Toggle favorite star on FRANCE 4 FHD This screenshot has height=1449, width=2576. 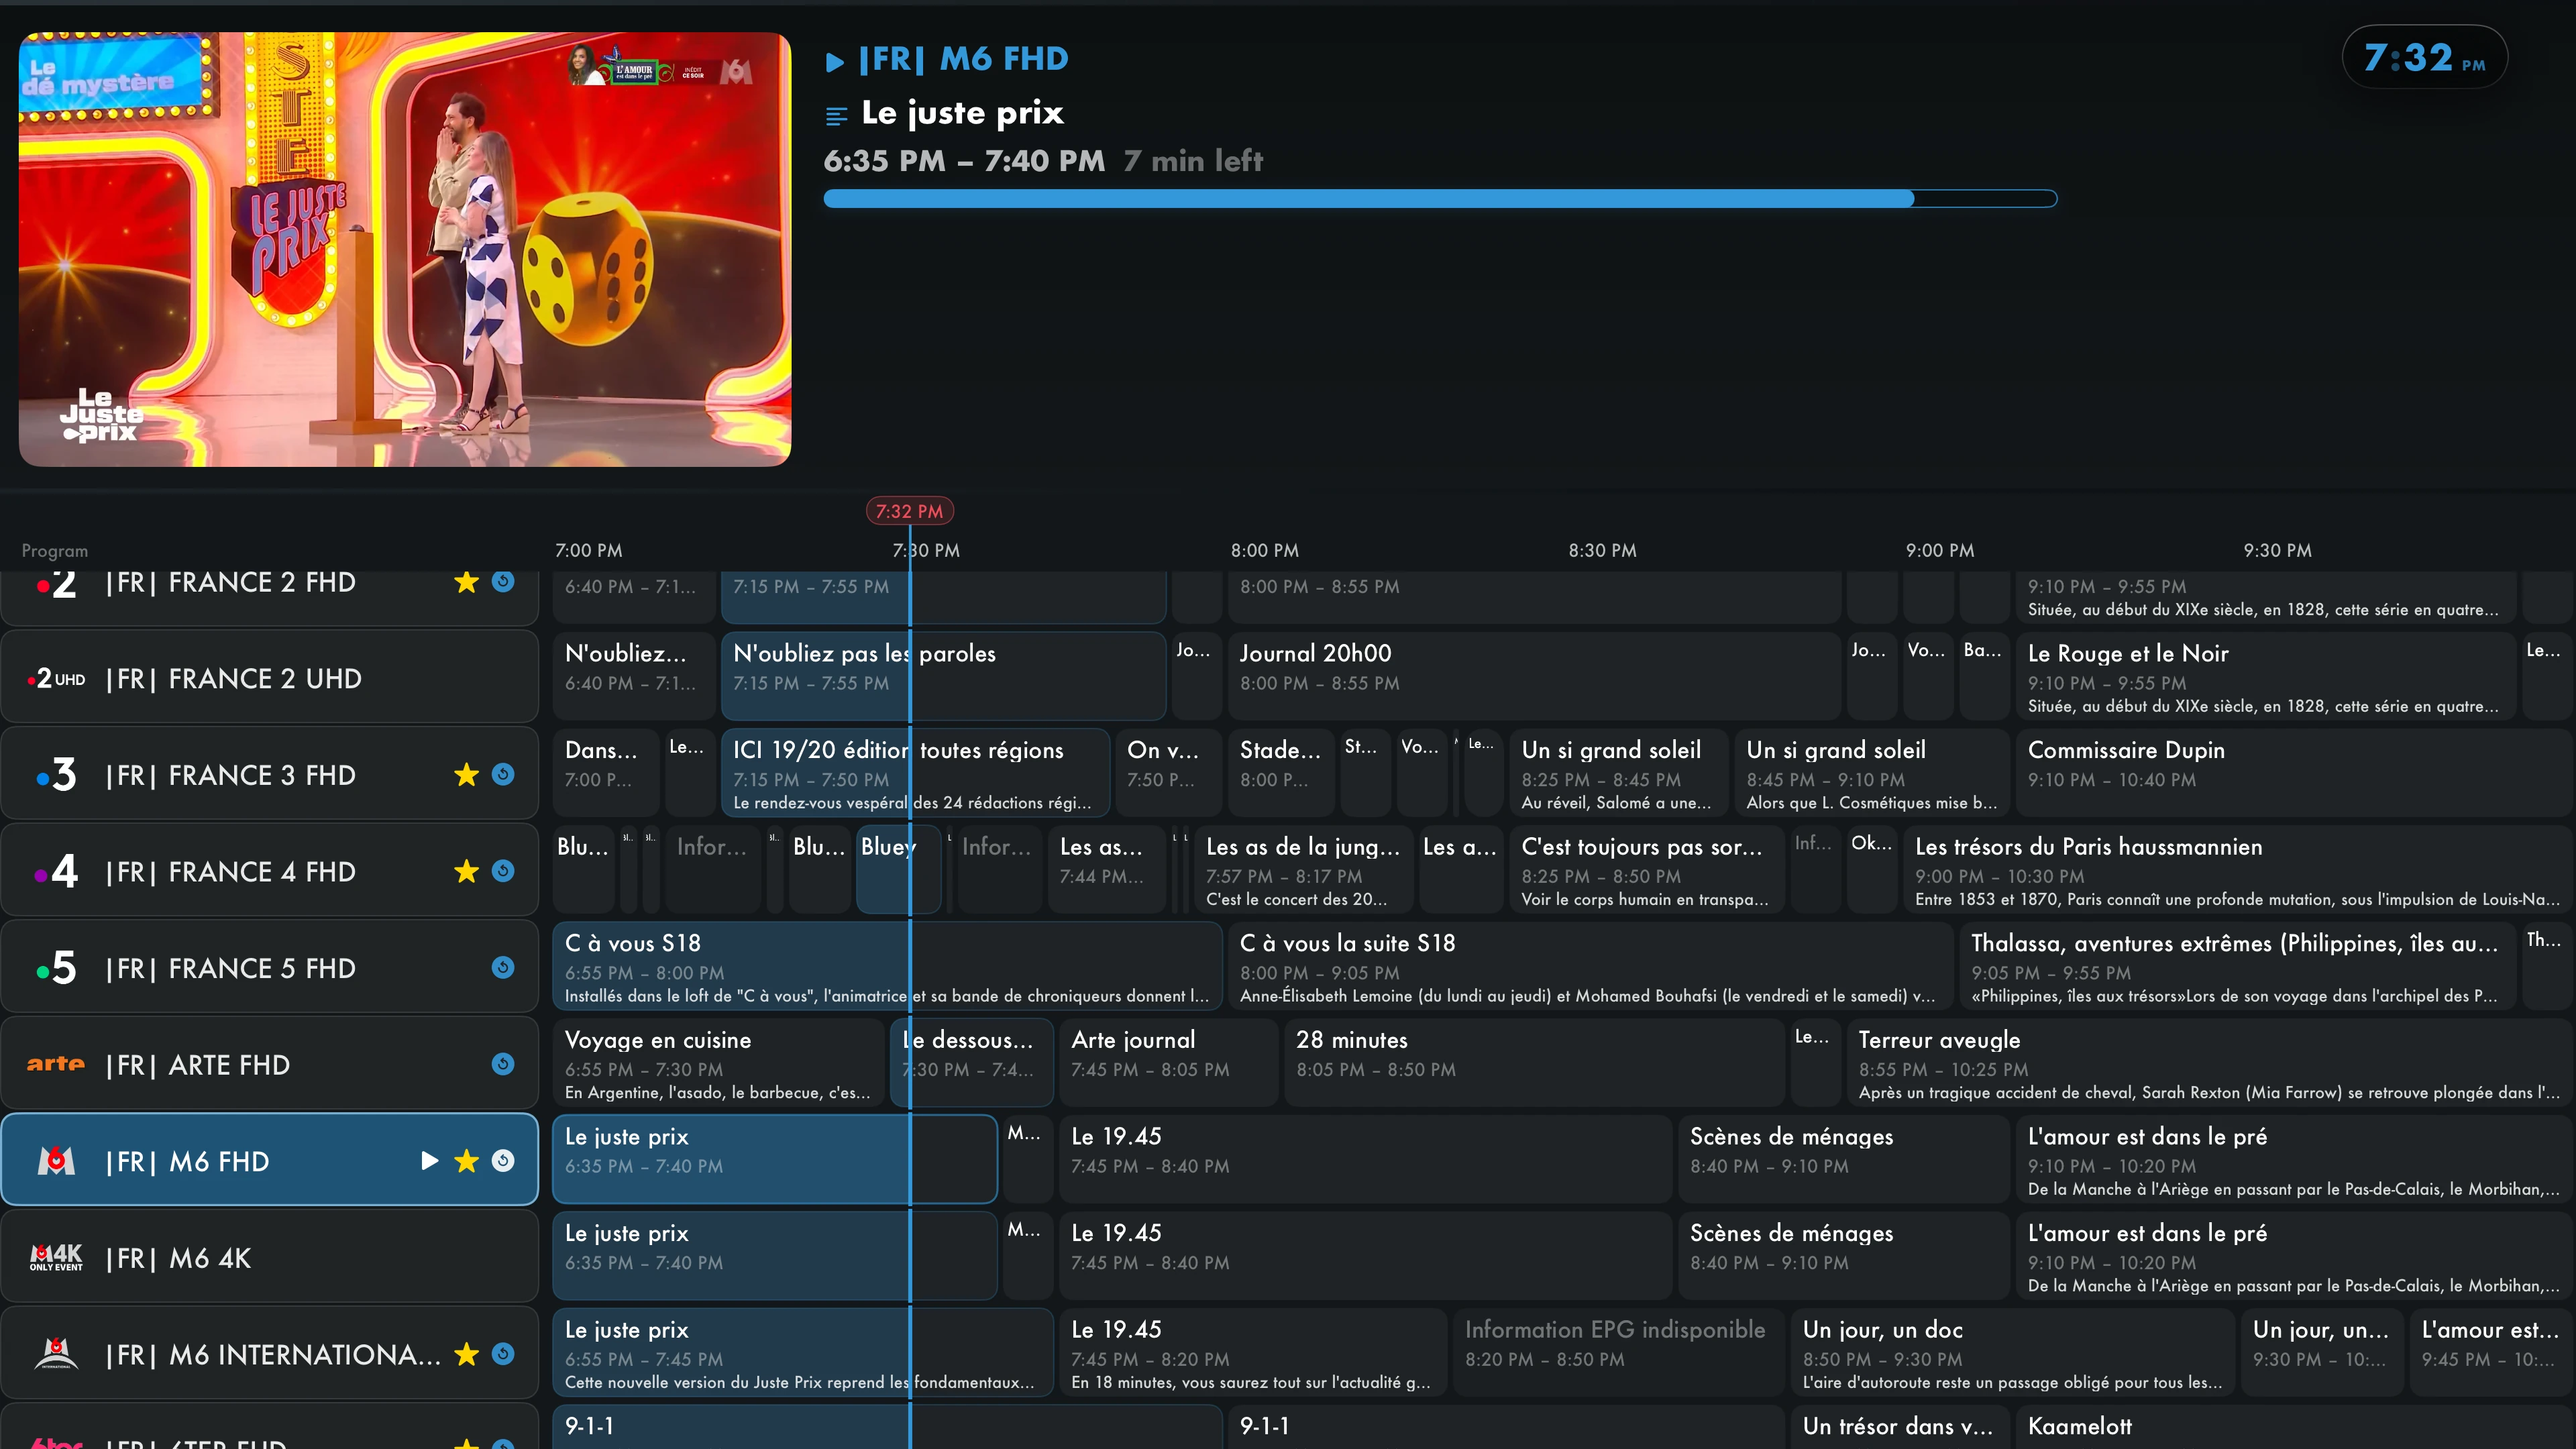[466, 871]
